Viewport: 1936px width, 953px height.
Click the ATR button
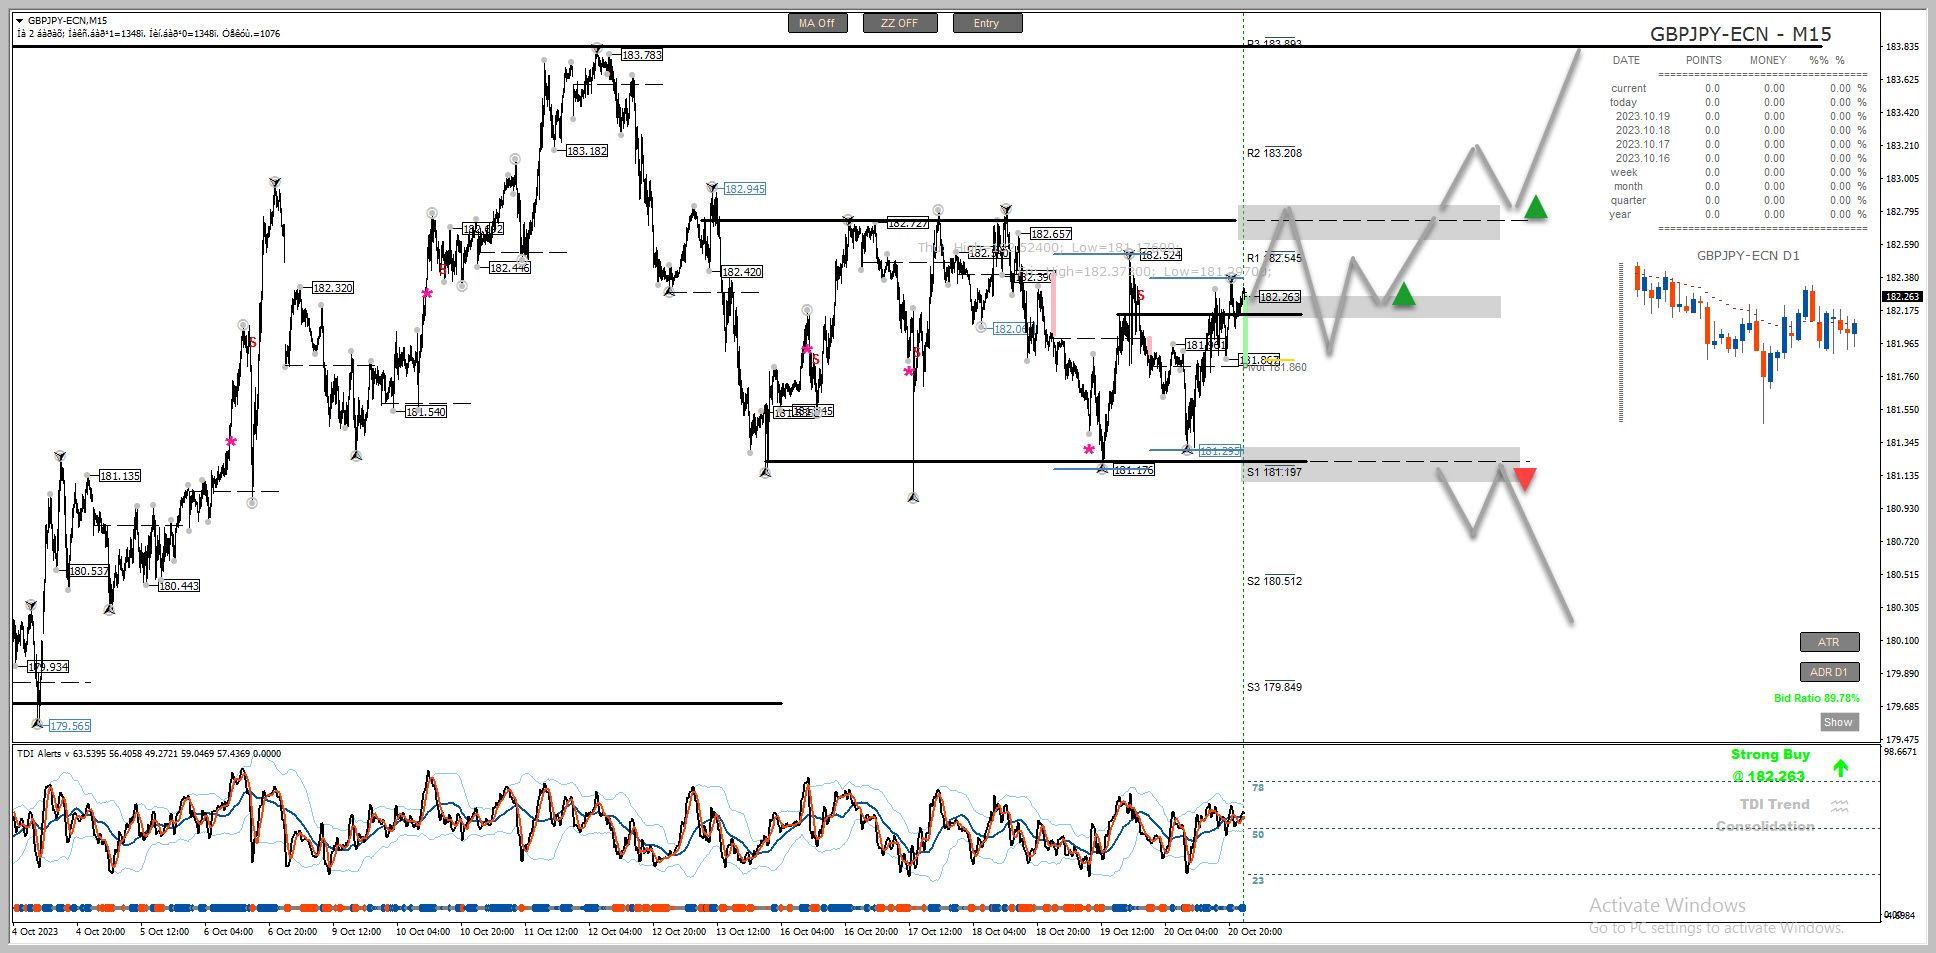(1829, 642)
